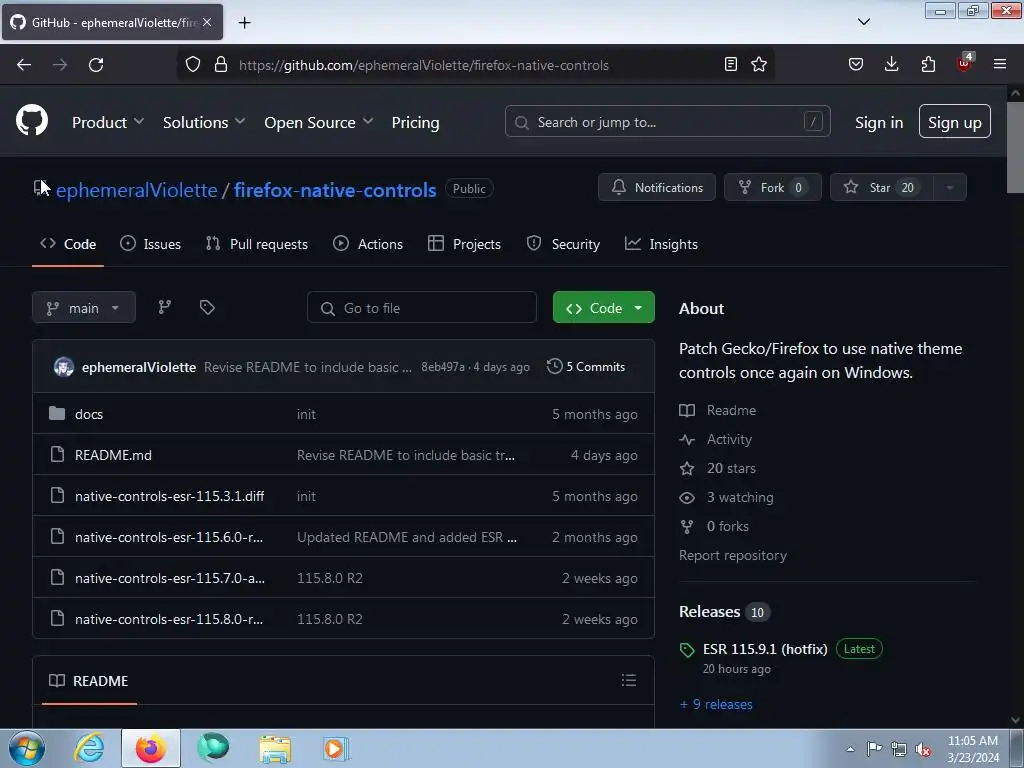
Task: Click the muted volume tray icon
Action: (x=923, y=750)
